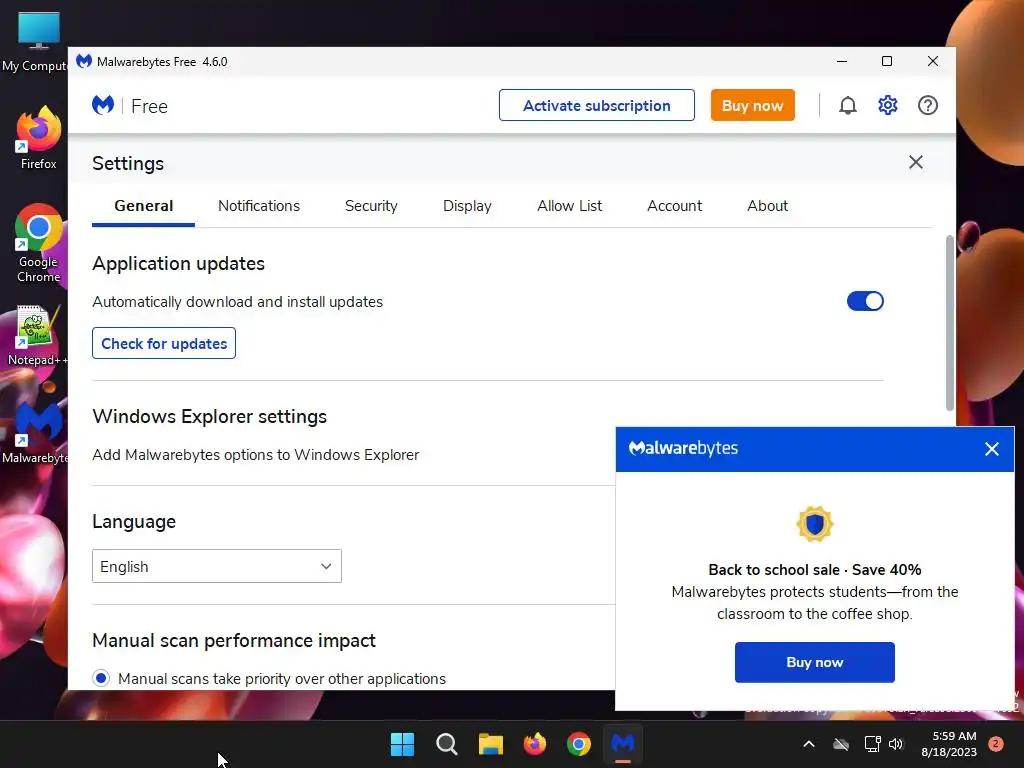Screen dimensions: 1024x768
Task: Open taskbar Search
Action: click(447, 744)
